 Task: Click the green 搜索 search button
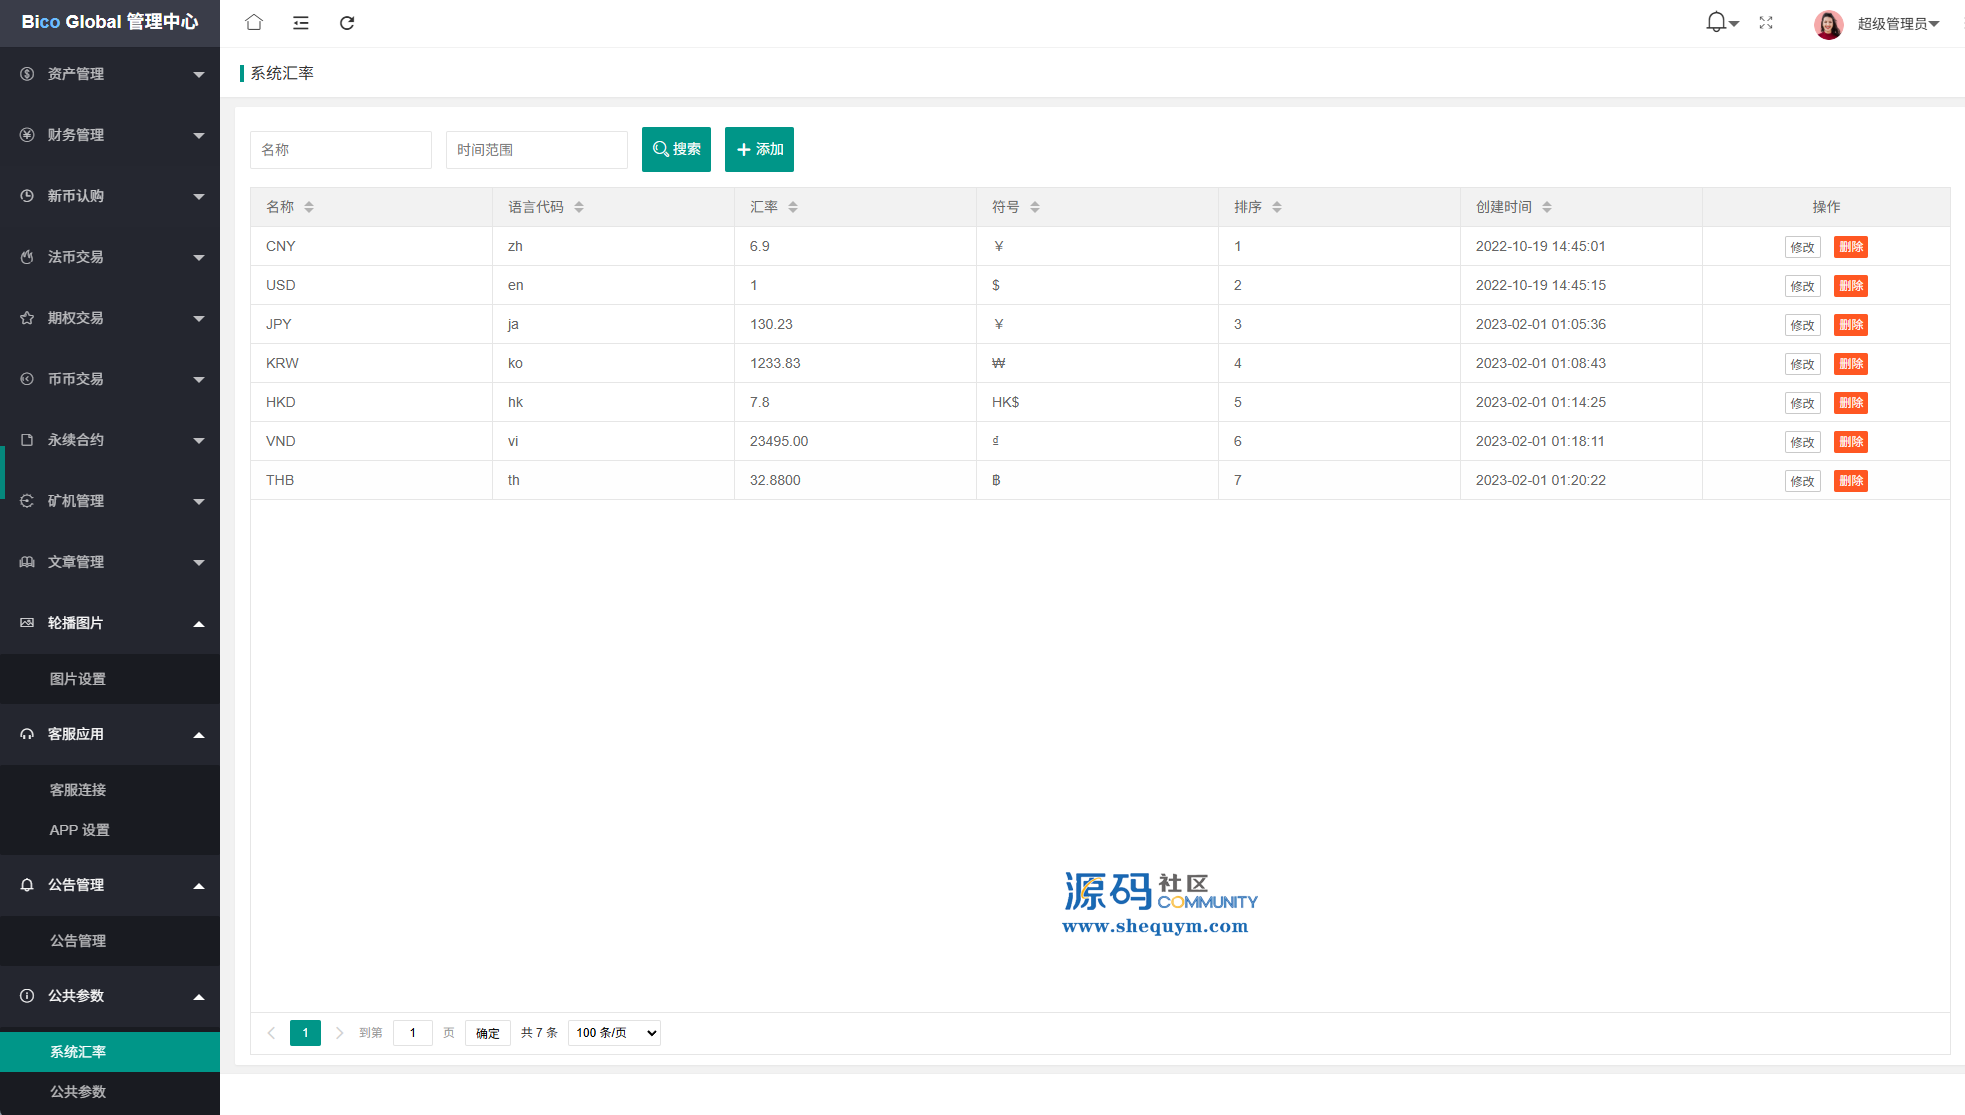(676, 149)
